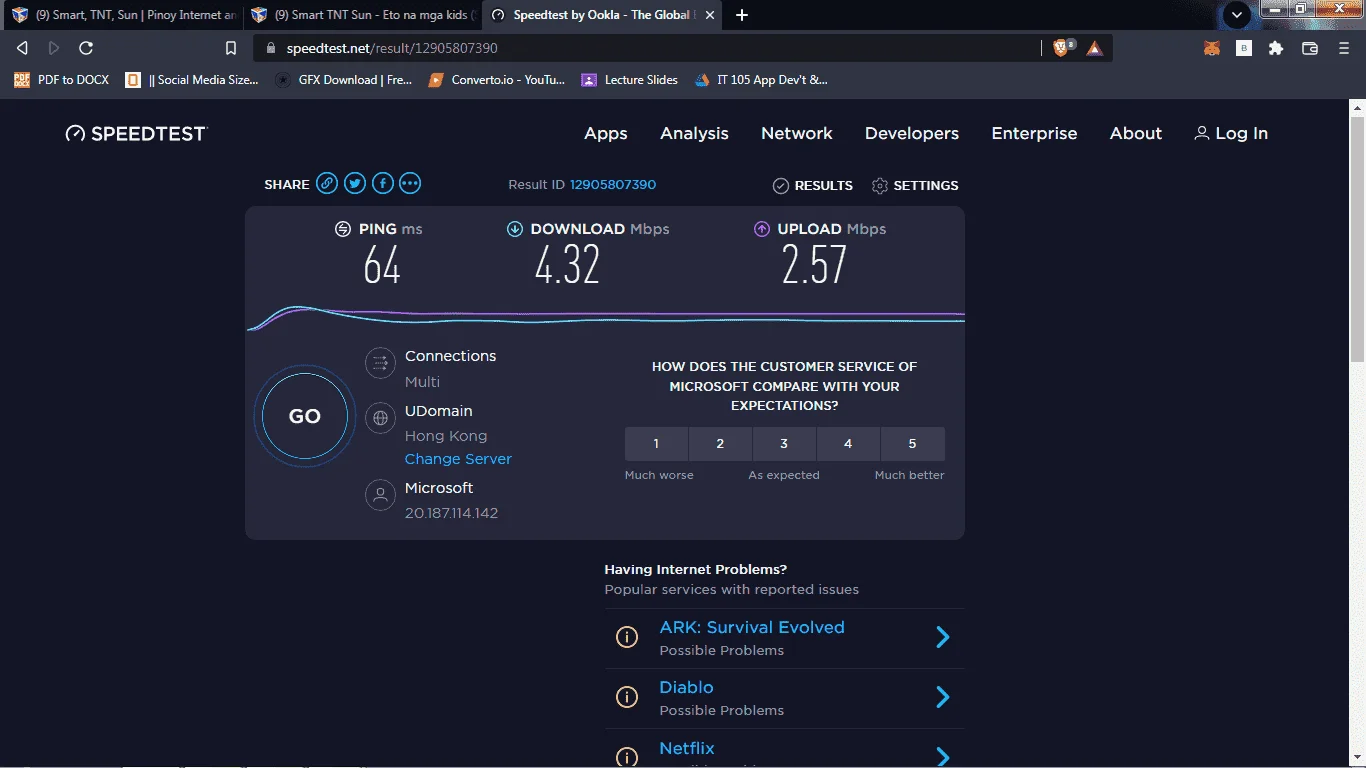Open RESULTS history
This screenshot has width=1366, height=768.
[813, 185]
